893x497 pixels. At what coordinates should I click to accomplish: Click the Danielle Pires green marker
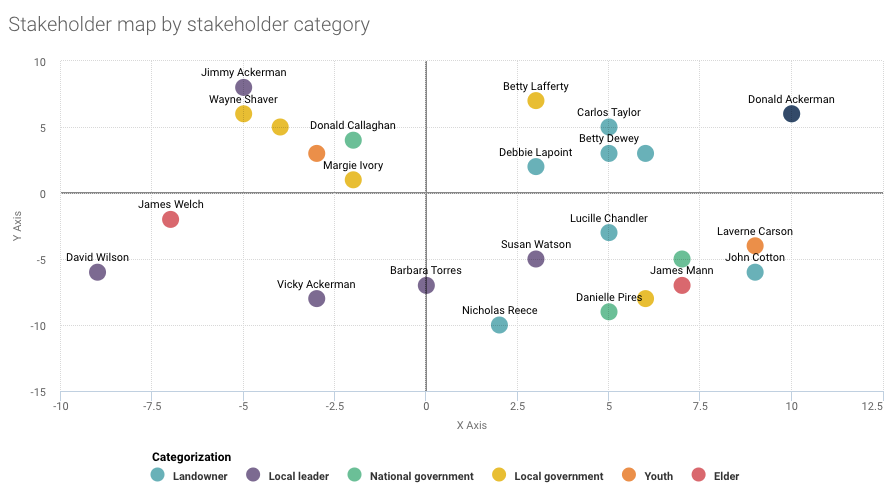609,312
